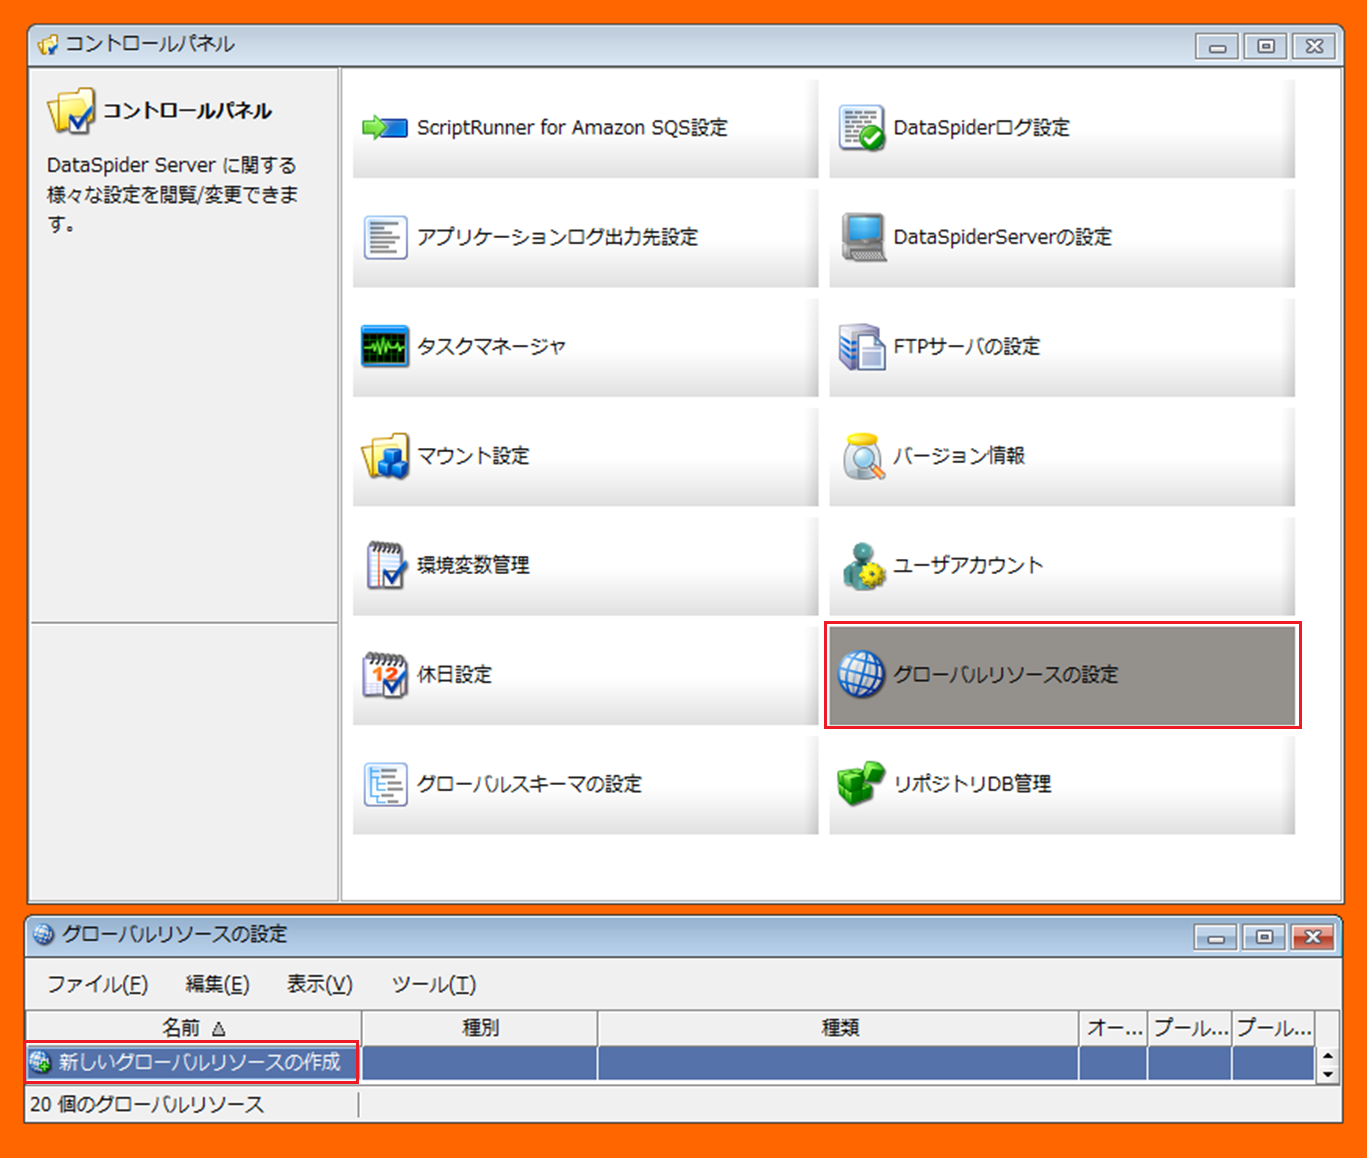Close the グローバルリソースの設定 window

(1313, 937)
